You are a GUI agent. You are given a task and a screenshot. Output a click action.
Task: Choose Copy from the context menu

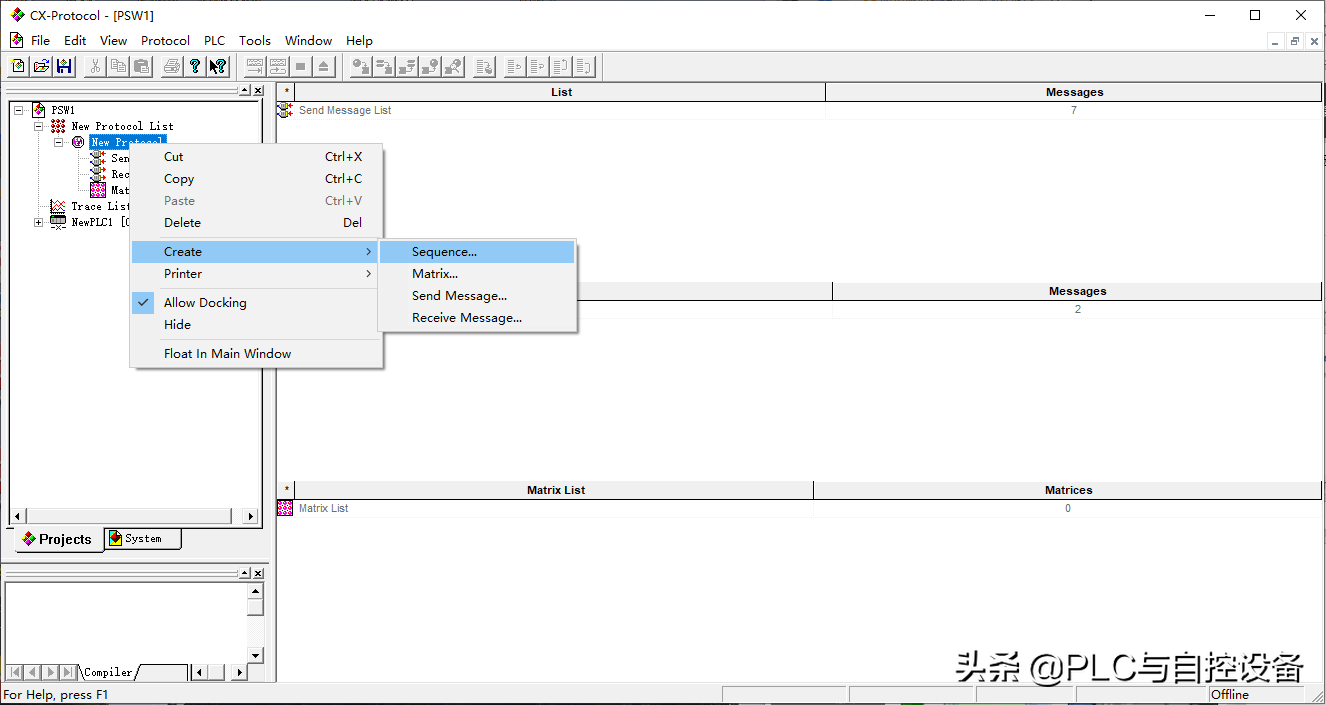pos(257,179)
